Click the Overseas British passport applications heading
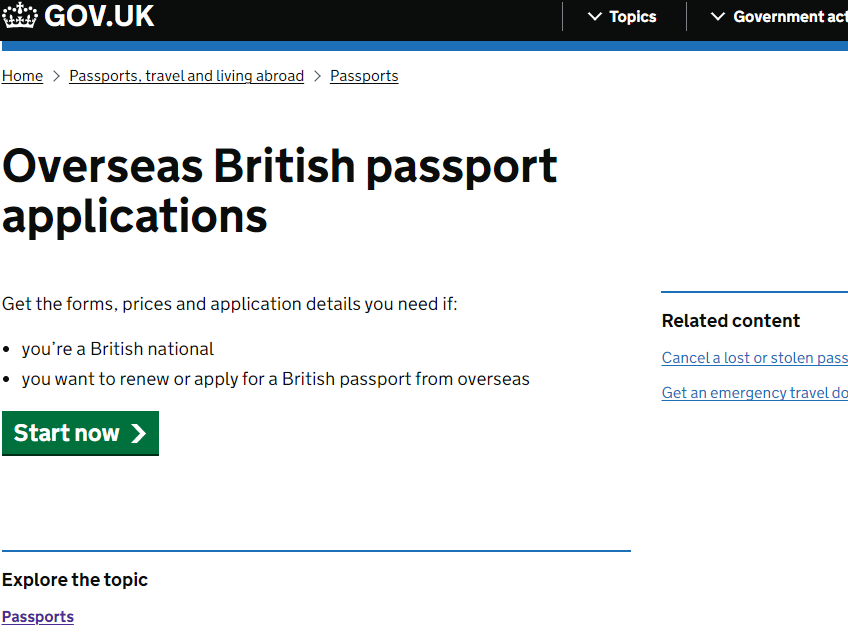Viewport: 848px width, 636px height. tap(279, 191)
